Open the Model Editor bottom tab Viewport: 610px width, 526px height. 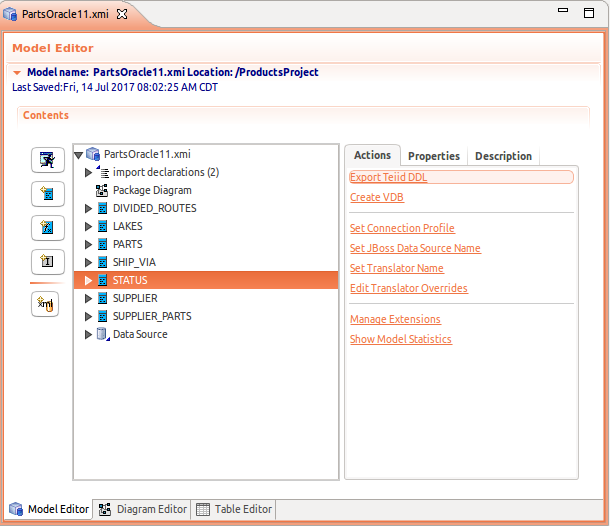(49, 509)
